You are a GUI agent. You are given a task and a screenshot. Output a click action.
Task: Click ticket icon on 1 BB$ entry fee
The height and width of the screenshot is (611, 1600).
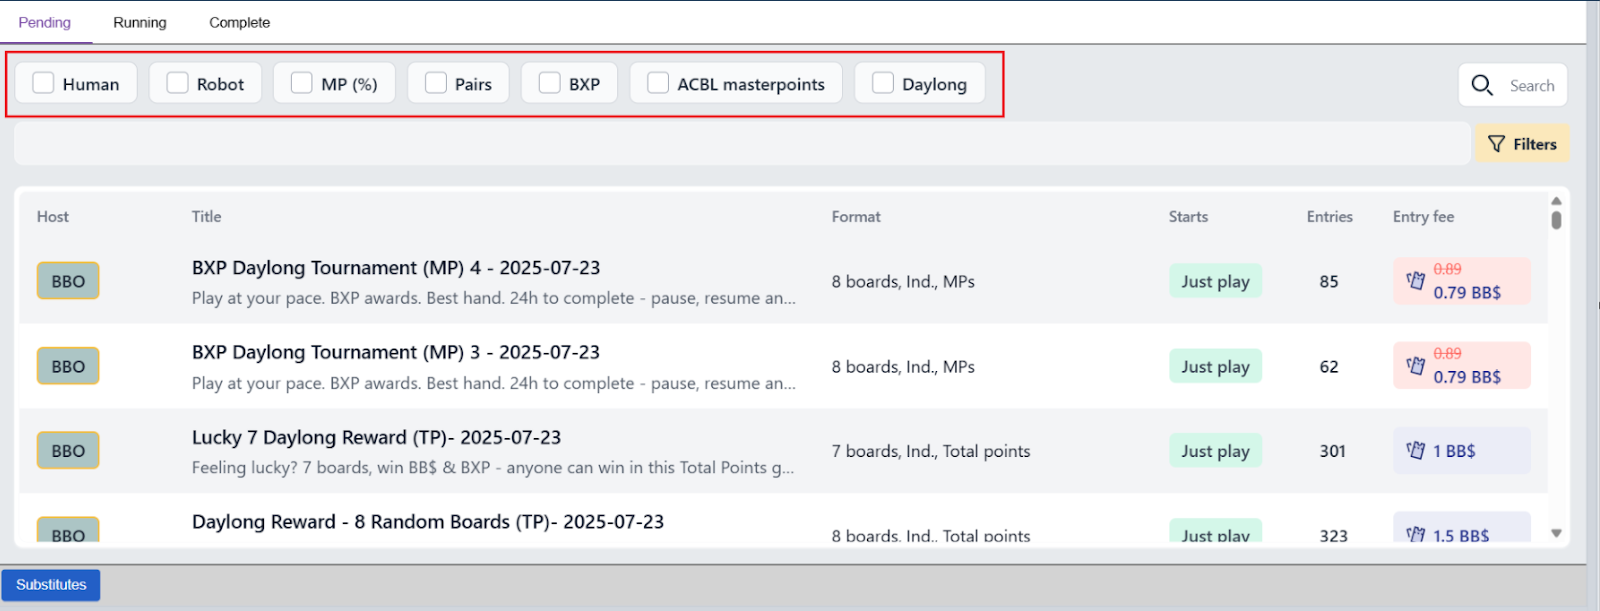pos(1415,451)
